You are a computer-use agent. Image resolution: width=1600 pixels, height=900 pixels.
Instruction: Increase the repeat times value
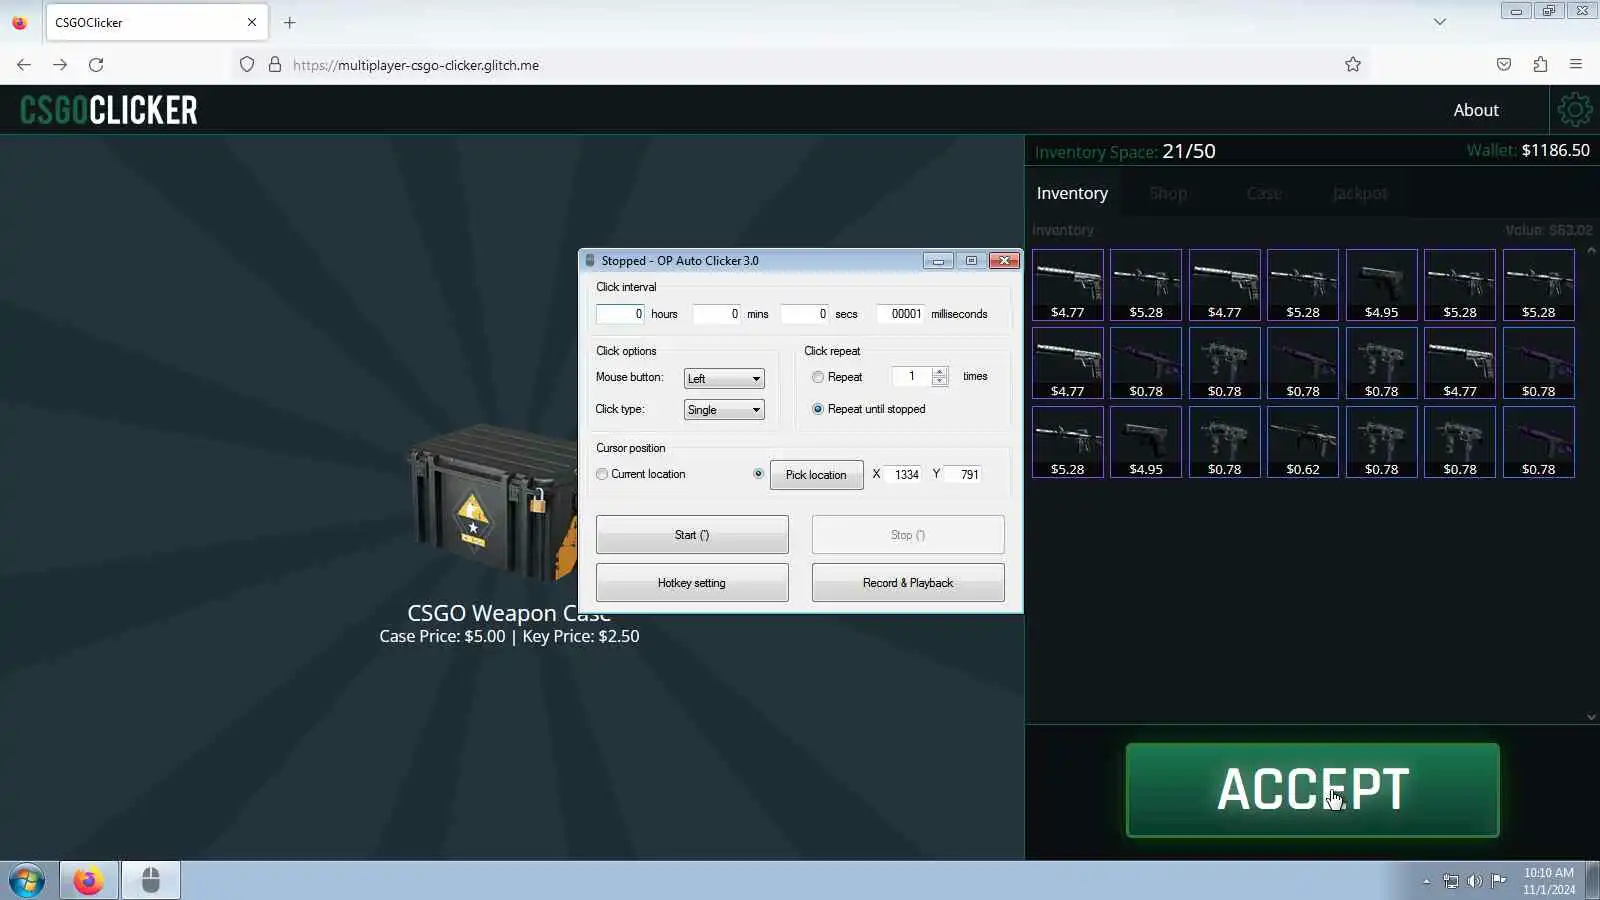coord(939,372)
